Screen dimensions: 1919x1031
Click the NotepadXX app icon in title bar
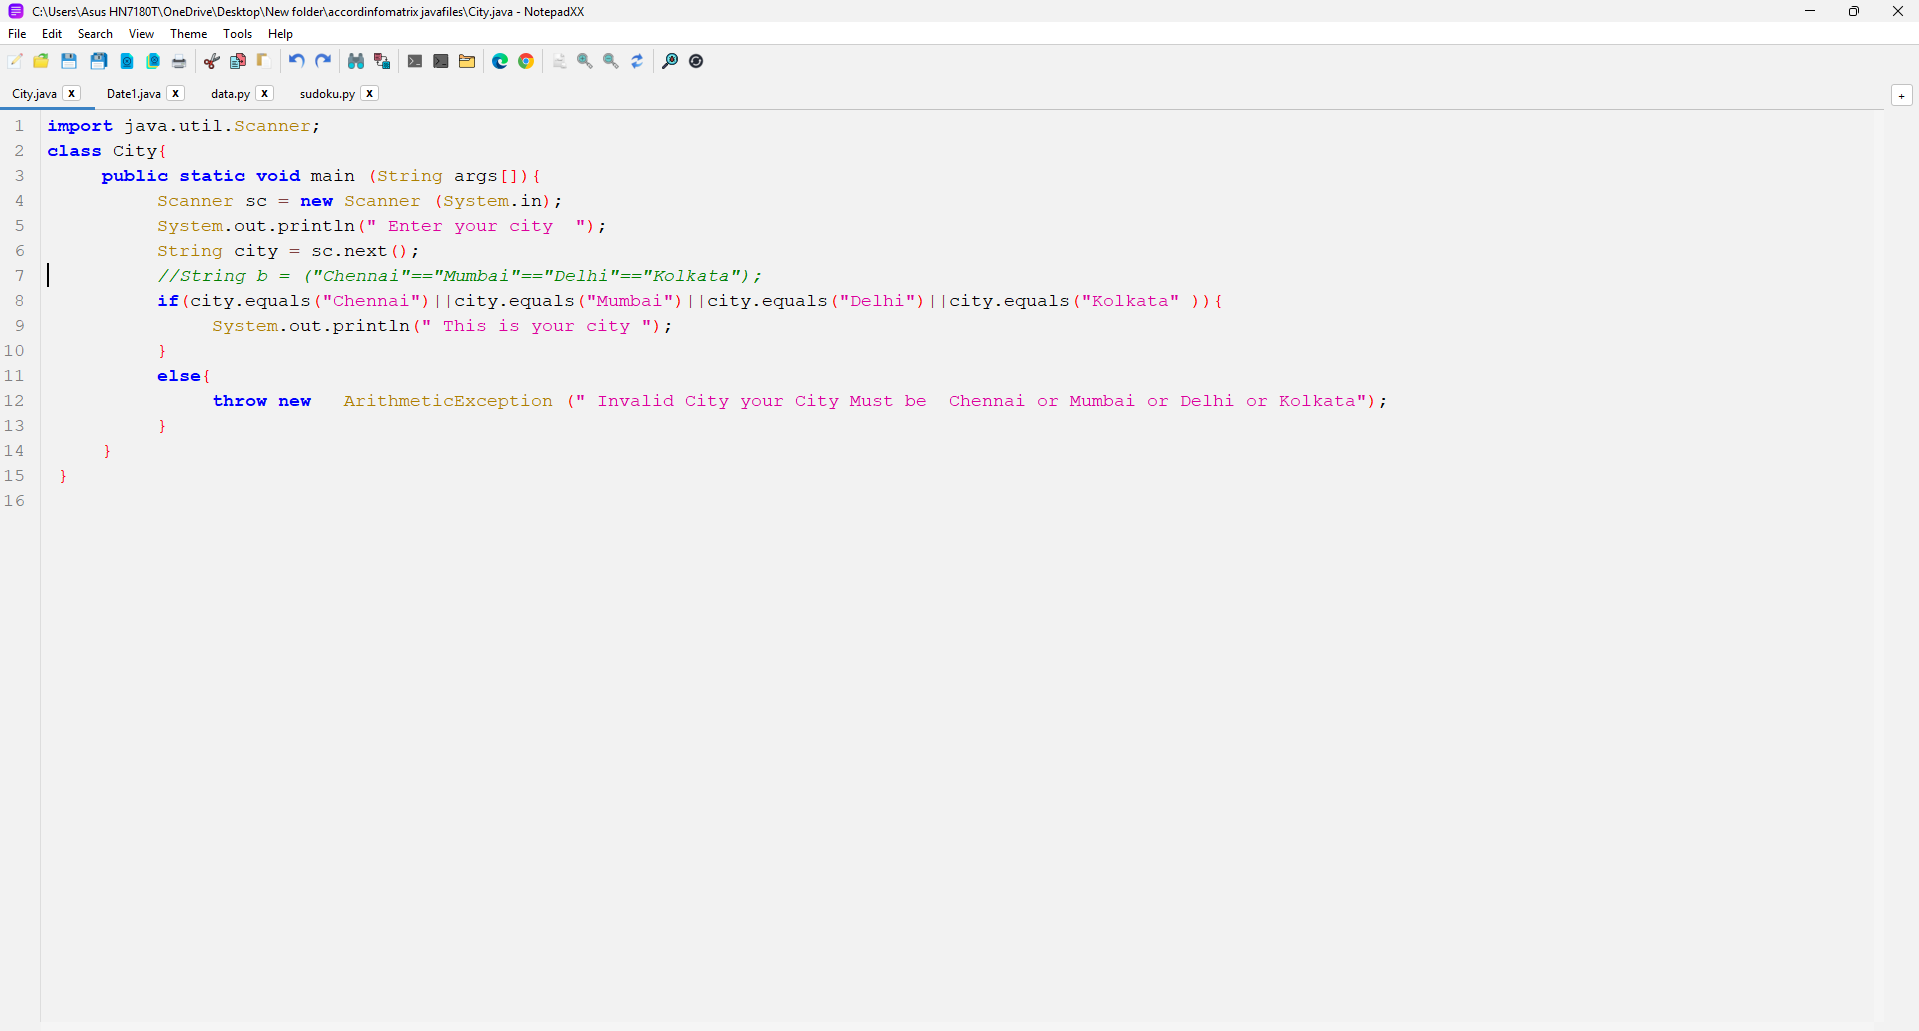coord(15,11)
